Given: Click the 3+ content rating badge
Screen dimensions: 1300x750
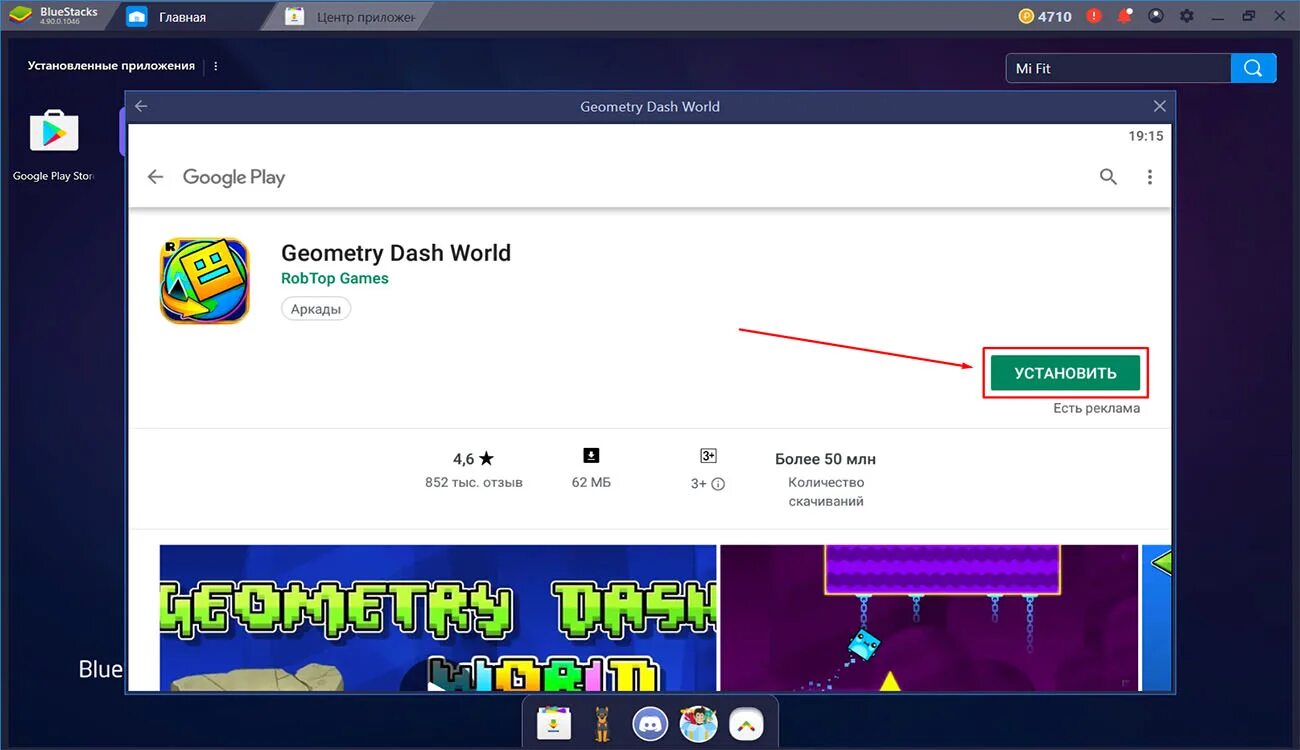Looking at the screenshot, I should [708, 456].
